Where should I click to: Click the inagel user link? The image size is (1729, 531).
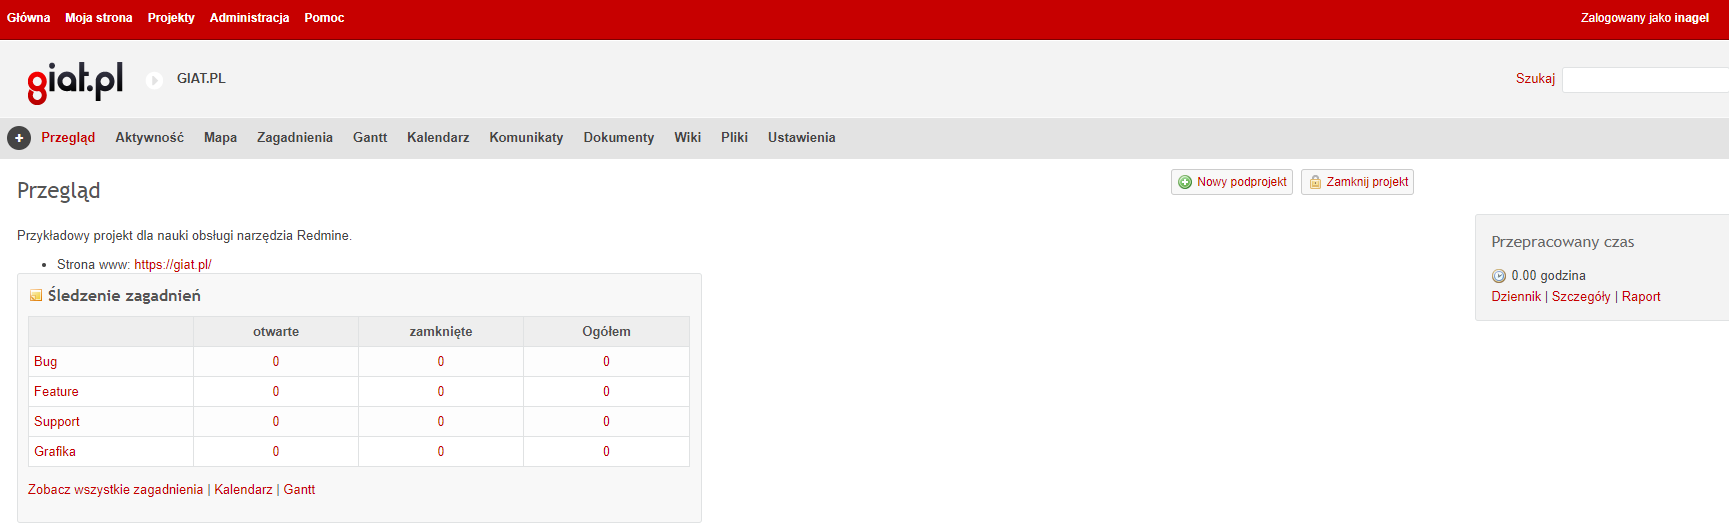click(1692, 18)
